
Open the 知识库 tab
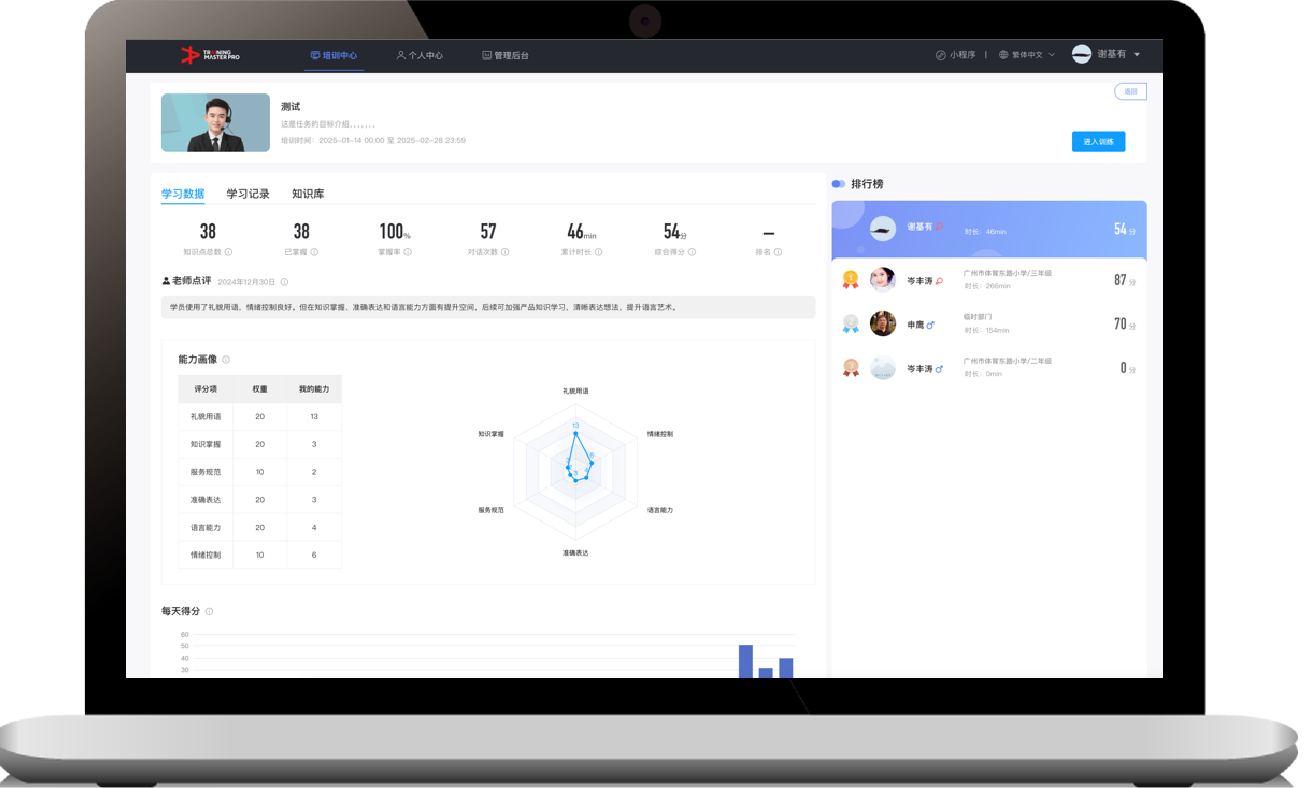coord(308,194)
